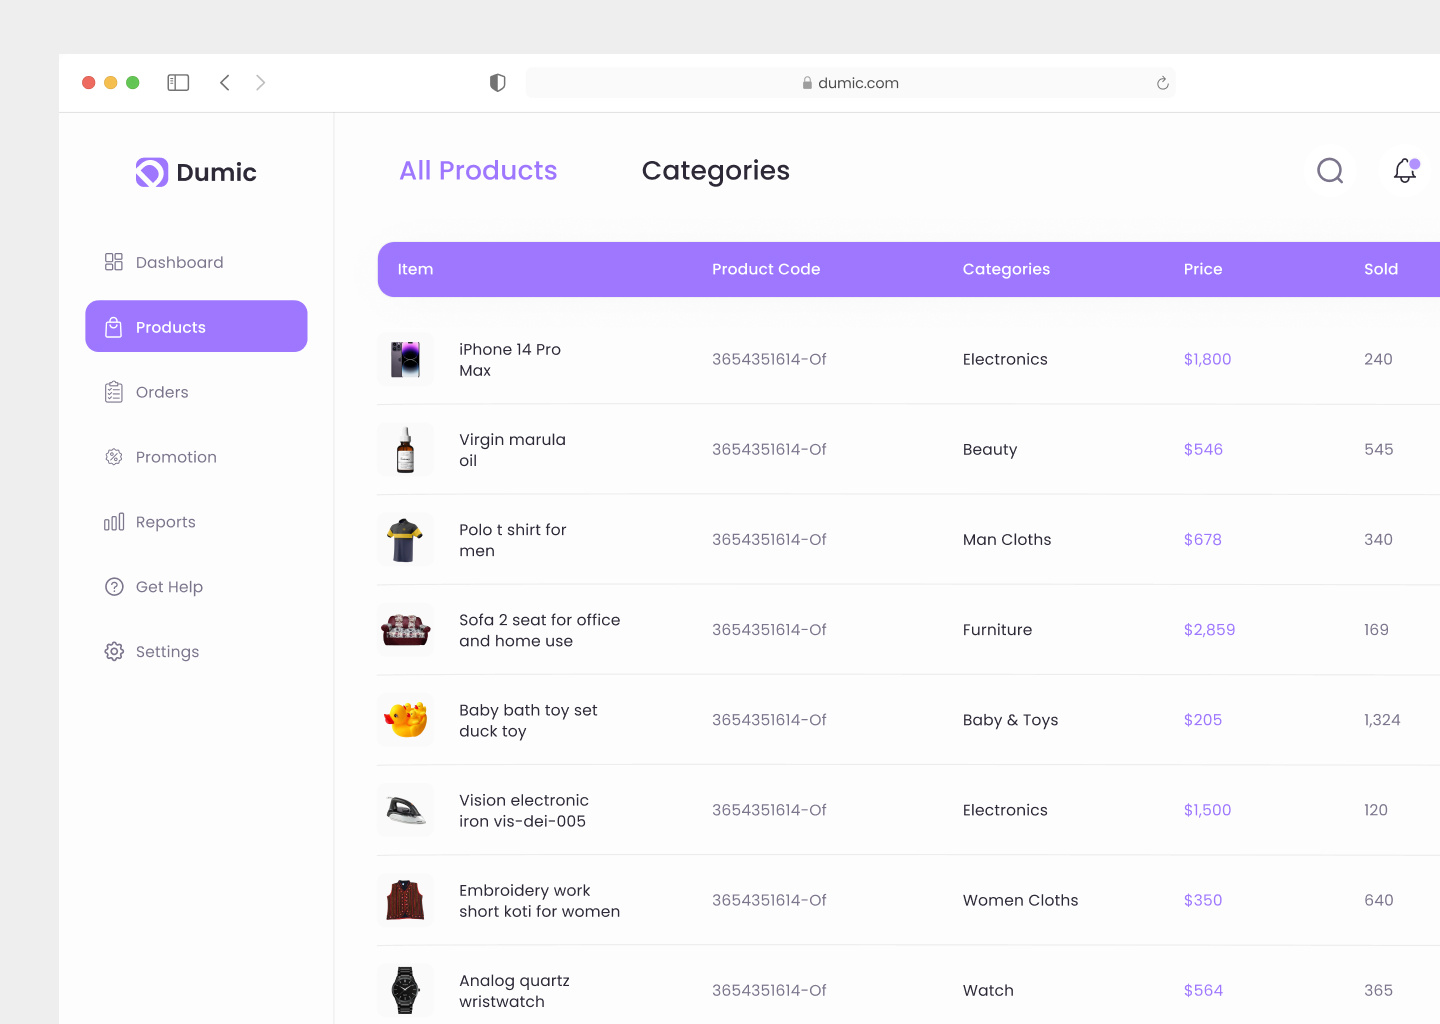1440x1024 pixels.
Task: Click the shield privacy icon
Action: click(497, 82)
